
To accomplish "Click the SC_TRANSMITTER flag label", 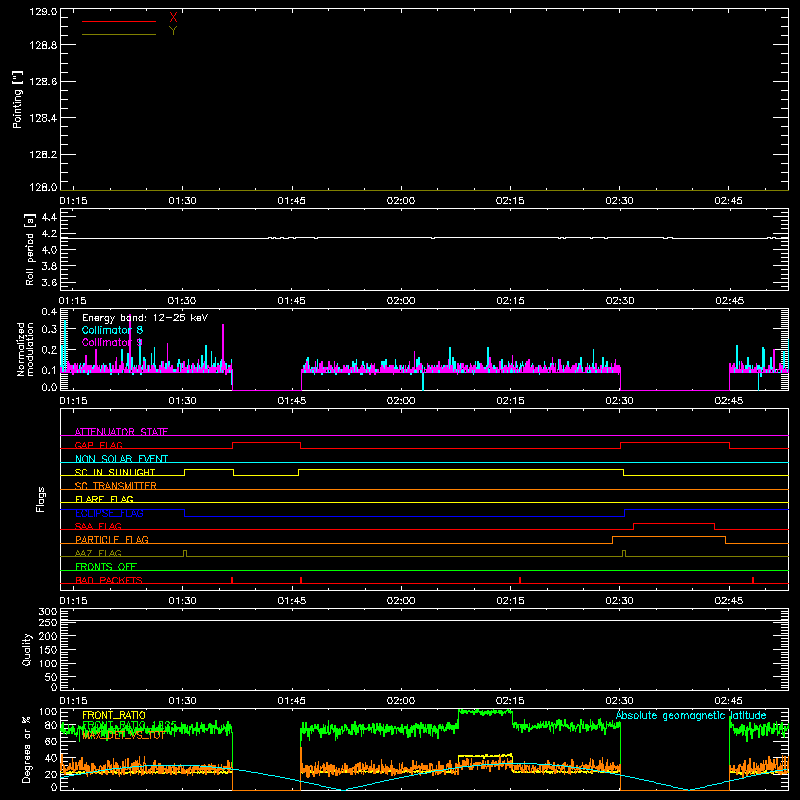I will pyautogui.click(x=115, y=486).
